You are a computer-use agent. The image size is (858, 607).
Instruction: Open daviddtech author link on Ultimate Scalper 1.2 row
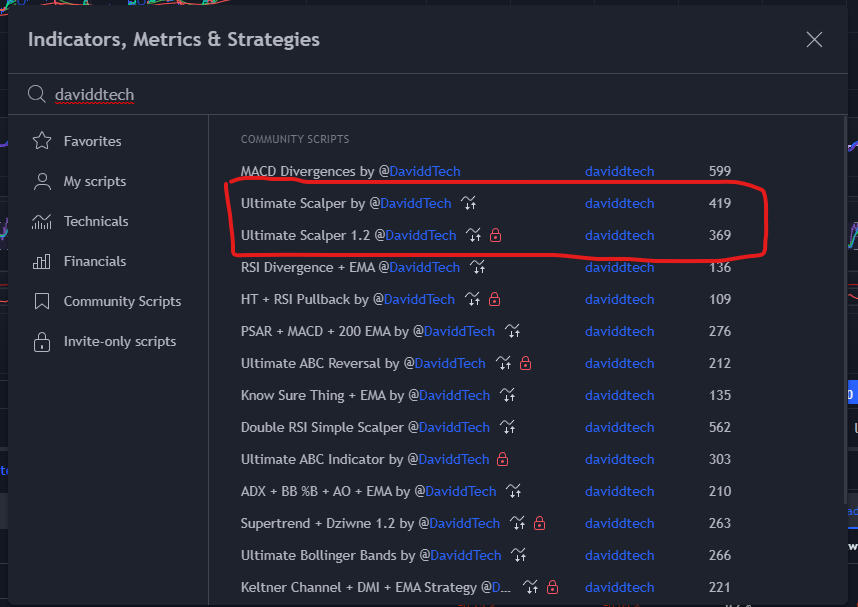pos(619,235)
